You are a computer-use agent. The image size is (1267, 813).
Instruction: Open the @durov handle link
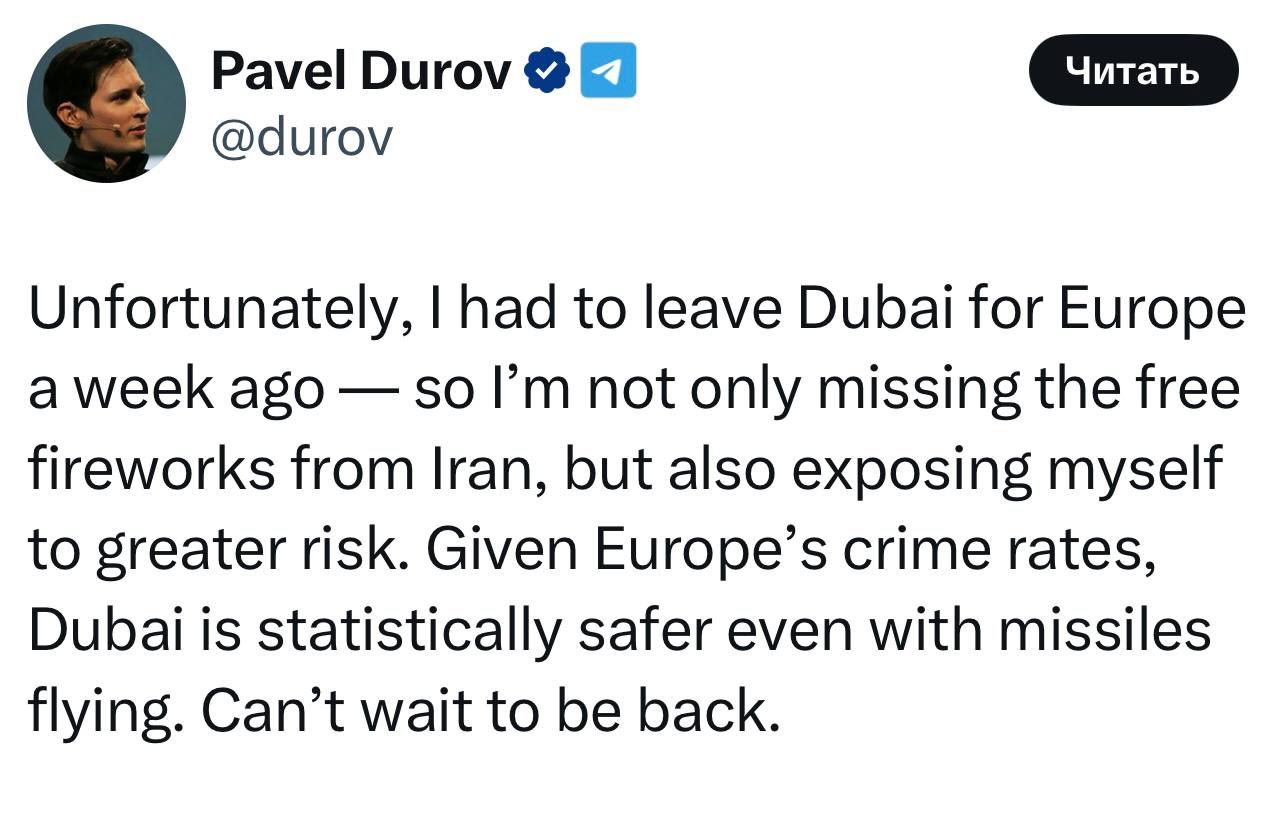click(x=302, y=137)
